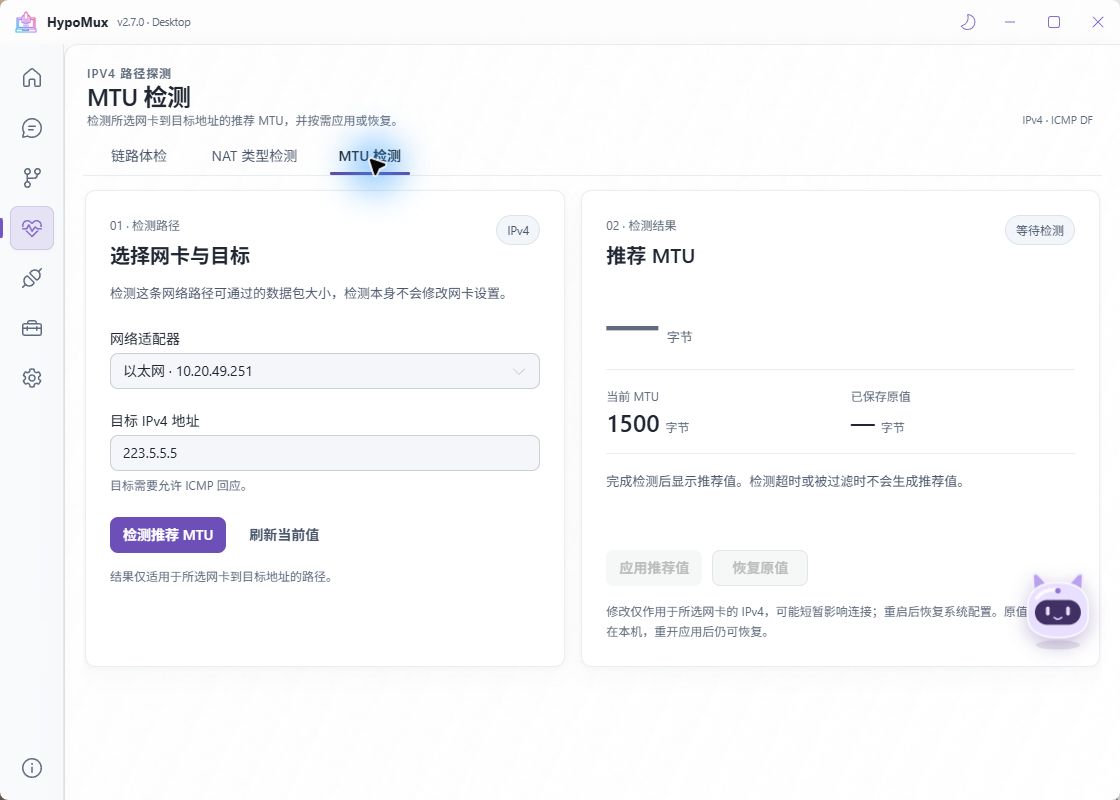Click the 01 · 检测路径 step label
1120x800 pixels.
pyautogui.click(x=144, y=226)
